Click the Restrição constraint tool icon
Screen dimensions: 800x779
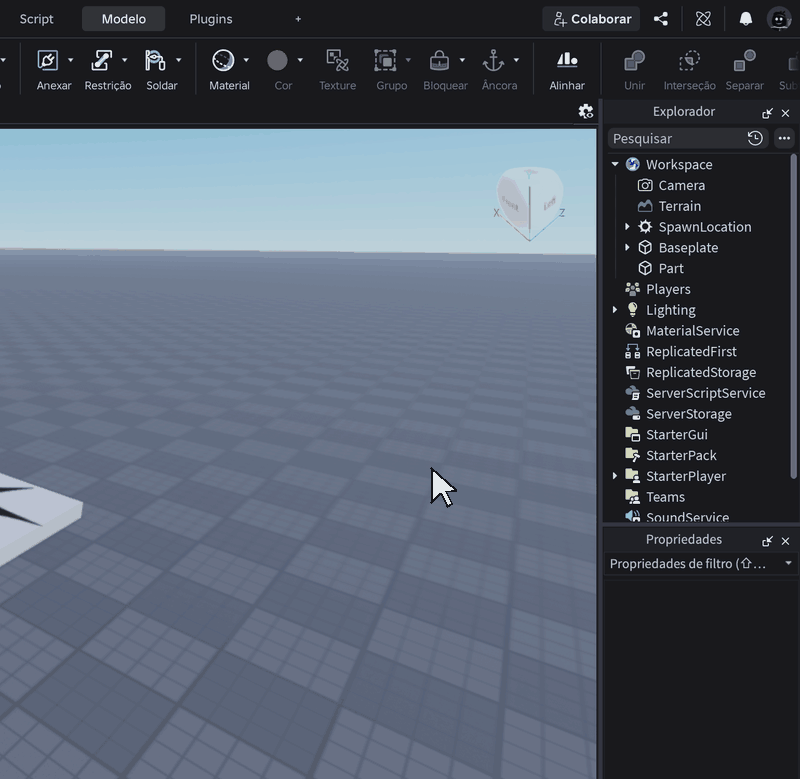point(101,60)
